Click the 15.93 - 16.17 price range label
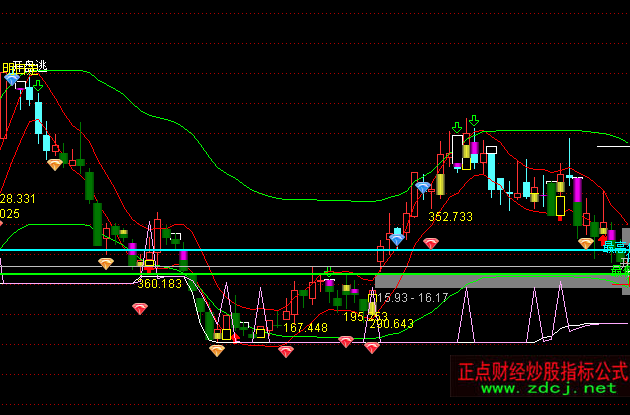Viewport: 630px width, 415px height. (415, 297)
